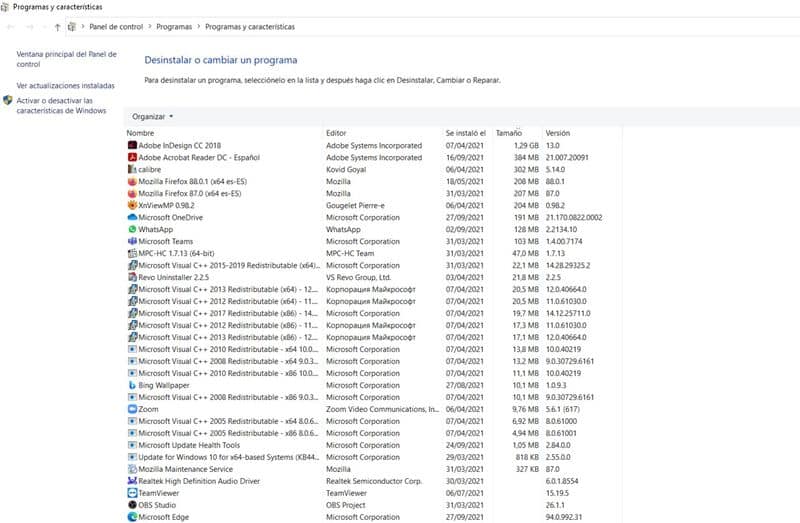Click the TeamViewer icon
The width and height of the screenshot is (800, 523).
coord(132,493)
